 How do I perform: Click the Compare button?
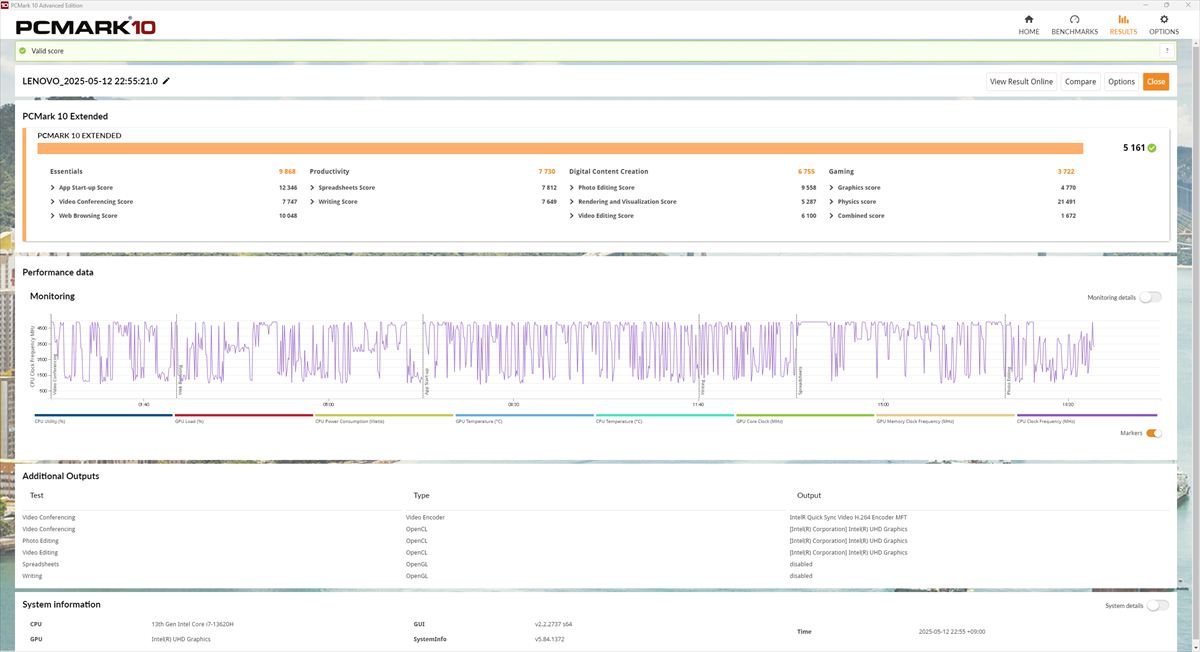(1080, 82)
